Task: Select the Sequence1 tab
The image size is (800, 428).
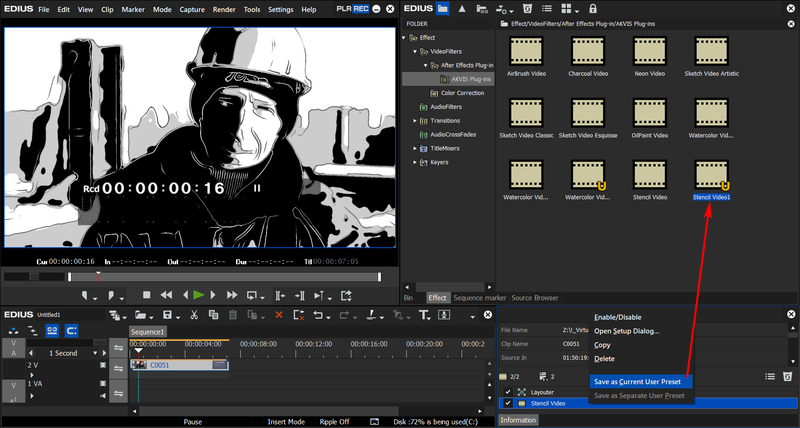Action: click(x=147, y=332)
